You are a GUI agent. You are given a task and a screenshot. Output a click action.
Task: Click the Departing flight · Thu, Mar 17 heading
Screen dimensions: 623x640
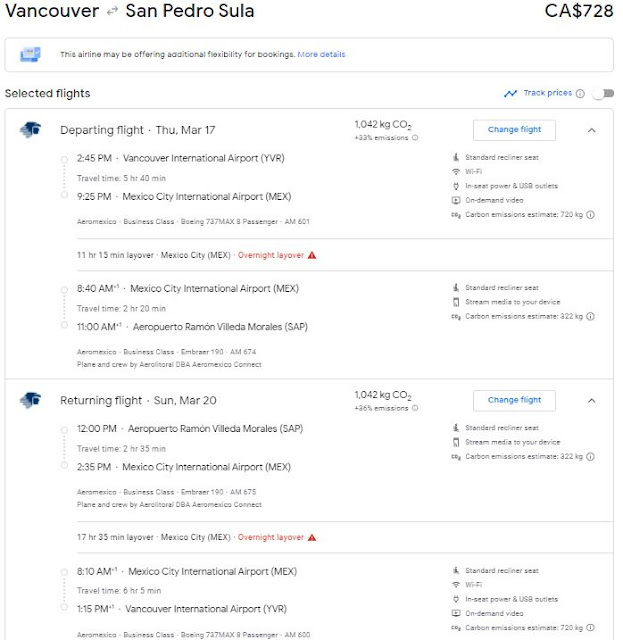point(138,130)
